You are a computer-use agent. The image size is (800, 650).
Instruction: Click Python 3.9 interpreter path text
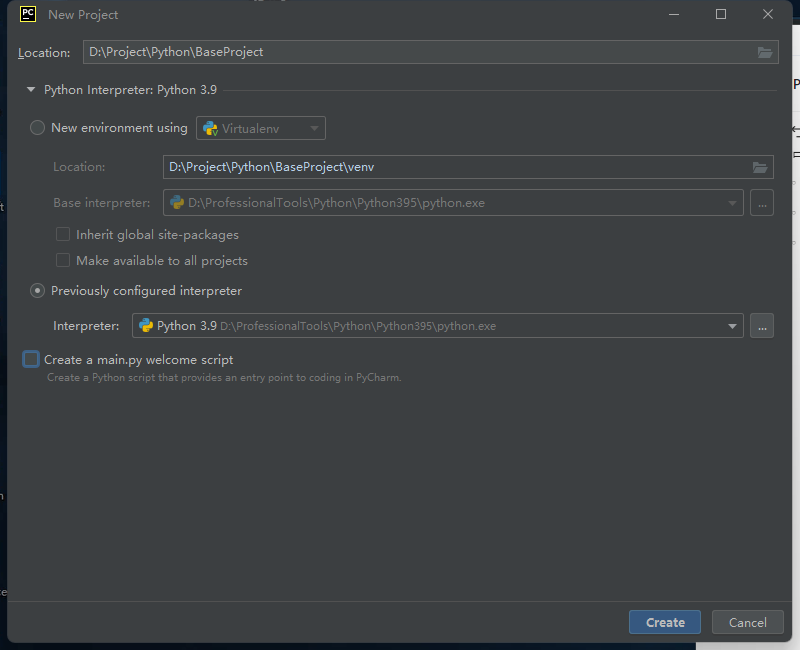coord(358,327)
